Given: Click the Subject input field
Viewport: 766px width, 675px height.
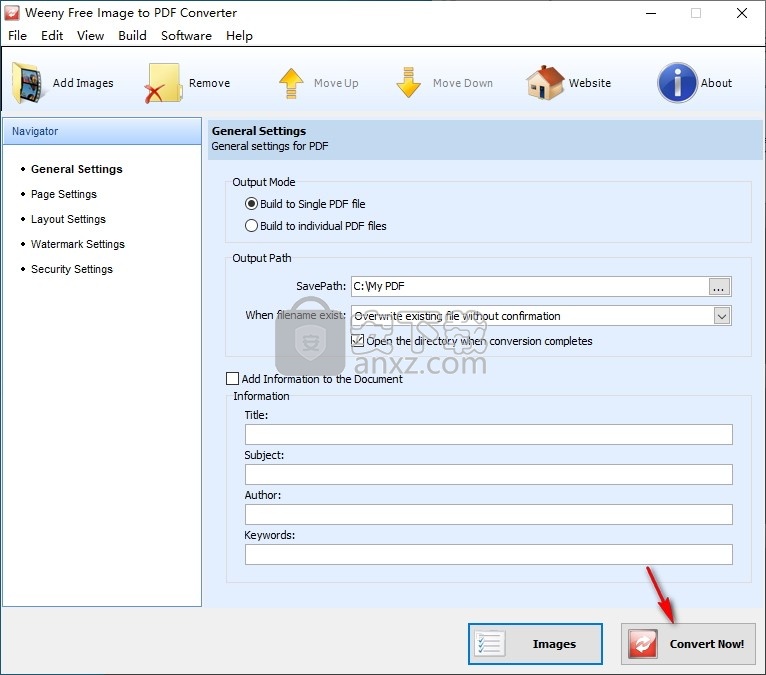Looking at the screenshot, I should point(489,475).
